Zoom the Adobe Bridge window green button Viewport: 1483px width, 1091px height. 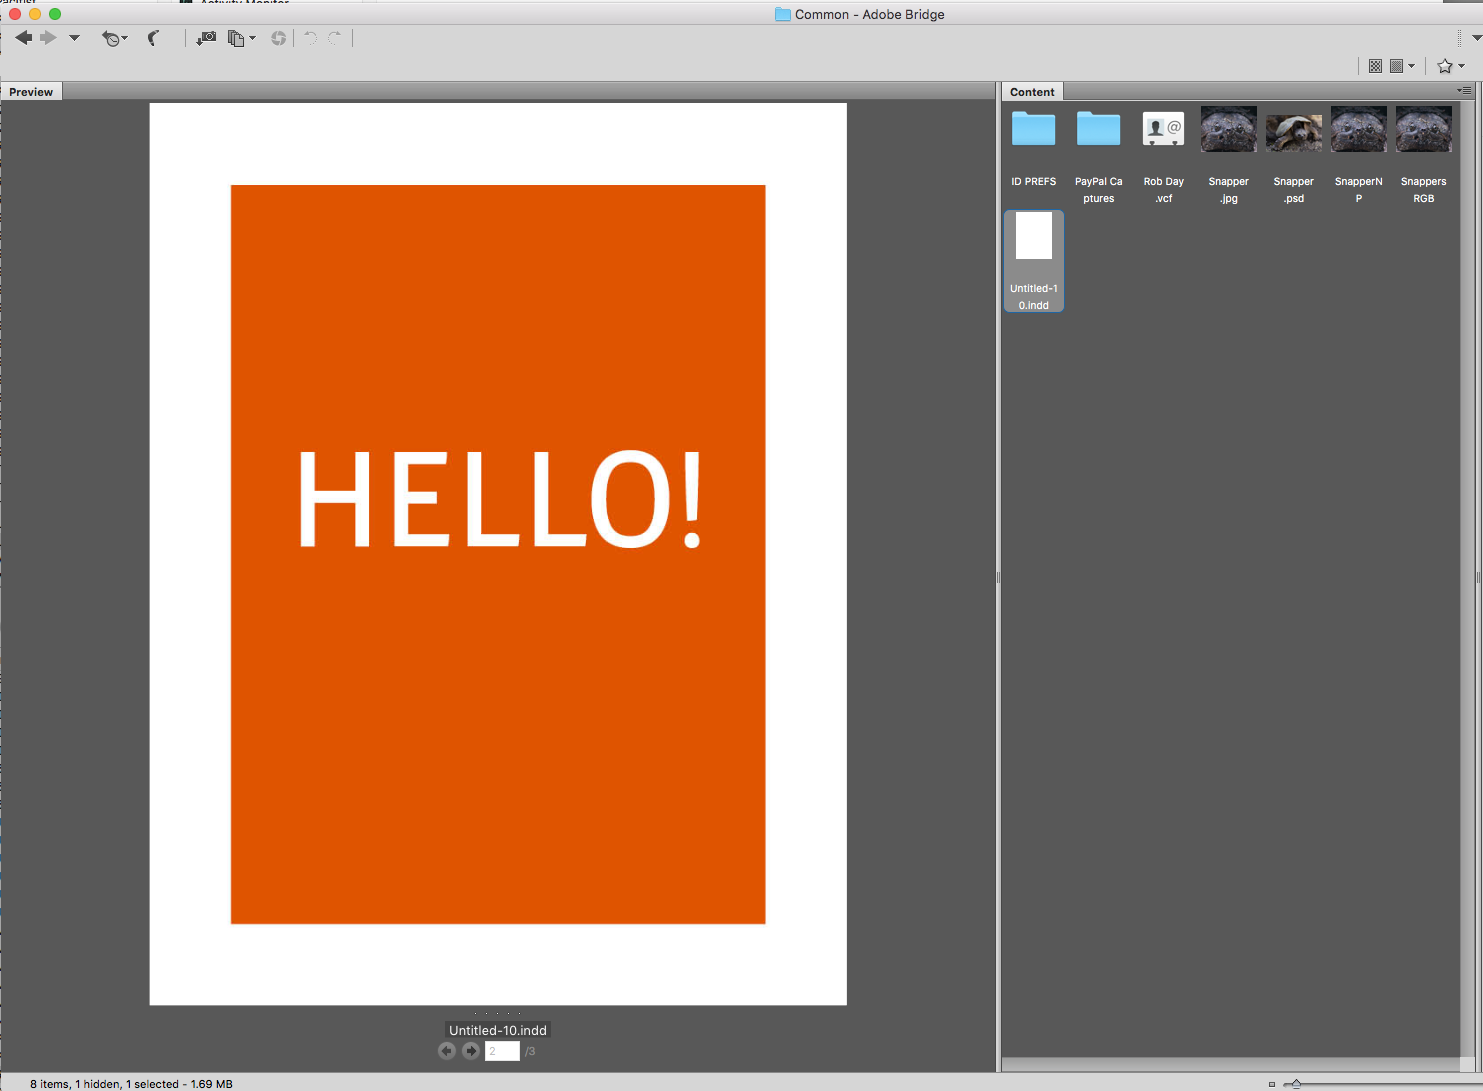click(x=55, y=14)
